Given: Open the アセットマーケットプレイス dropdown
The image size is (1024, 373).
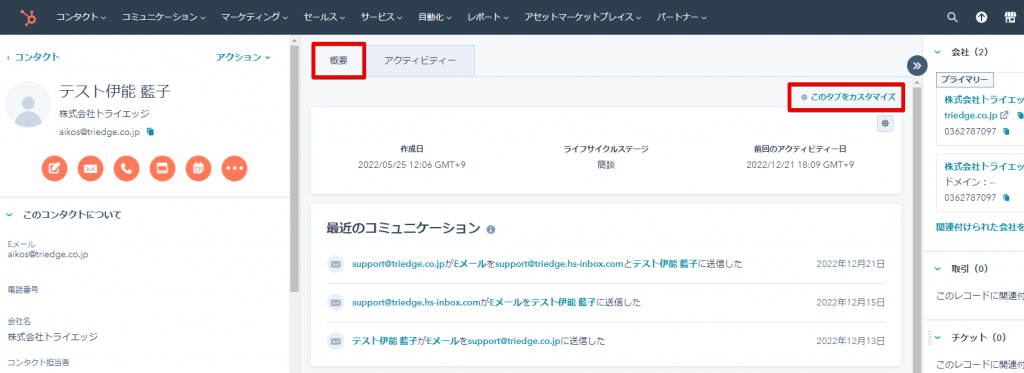Looking at the screenshot, I should [x=583, y=18].
